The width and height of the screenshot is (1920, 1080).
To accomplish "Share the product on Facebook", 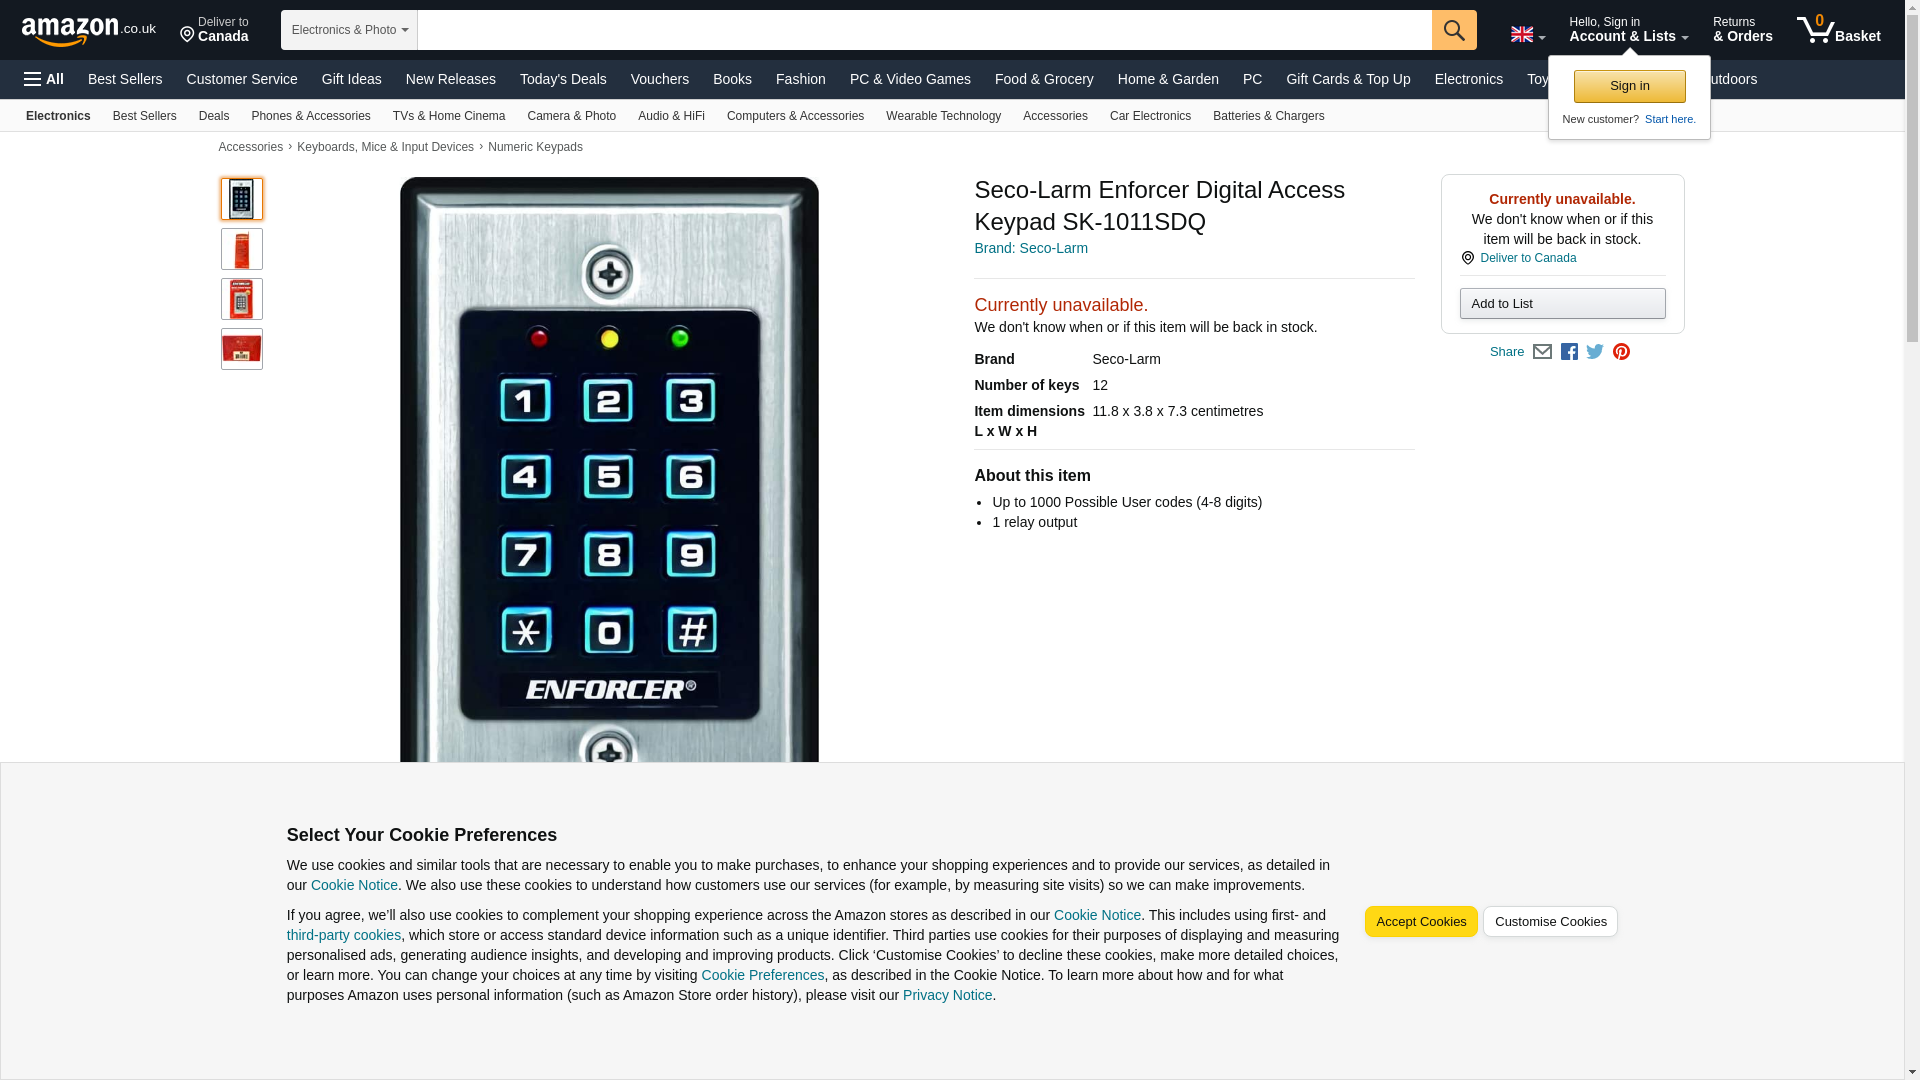I will pyautogui.click(x=1569, y=352).
